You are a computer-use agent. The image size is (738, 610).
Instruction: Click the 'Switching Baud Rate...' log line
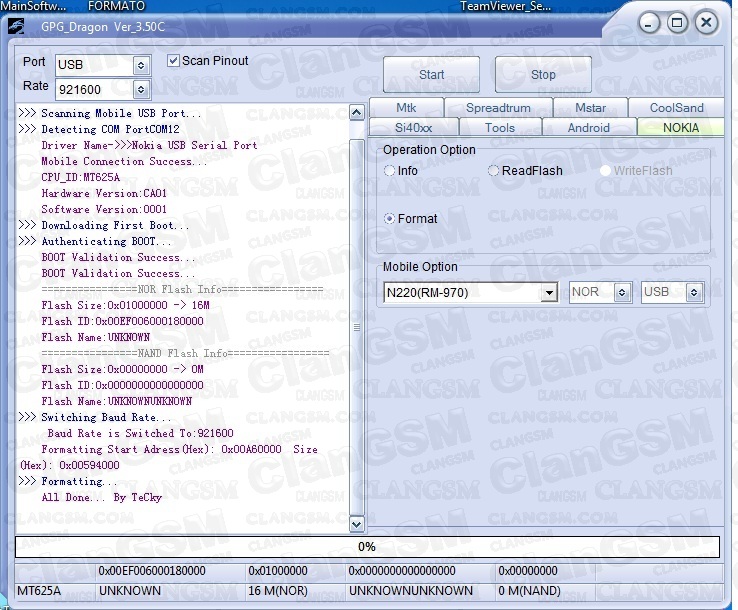pyautogui.click(x=95, y=417)
